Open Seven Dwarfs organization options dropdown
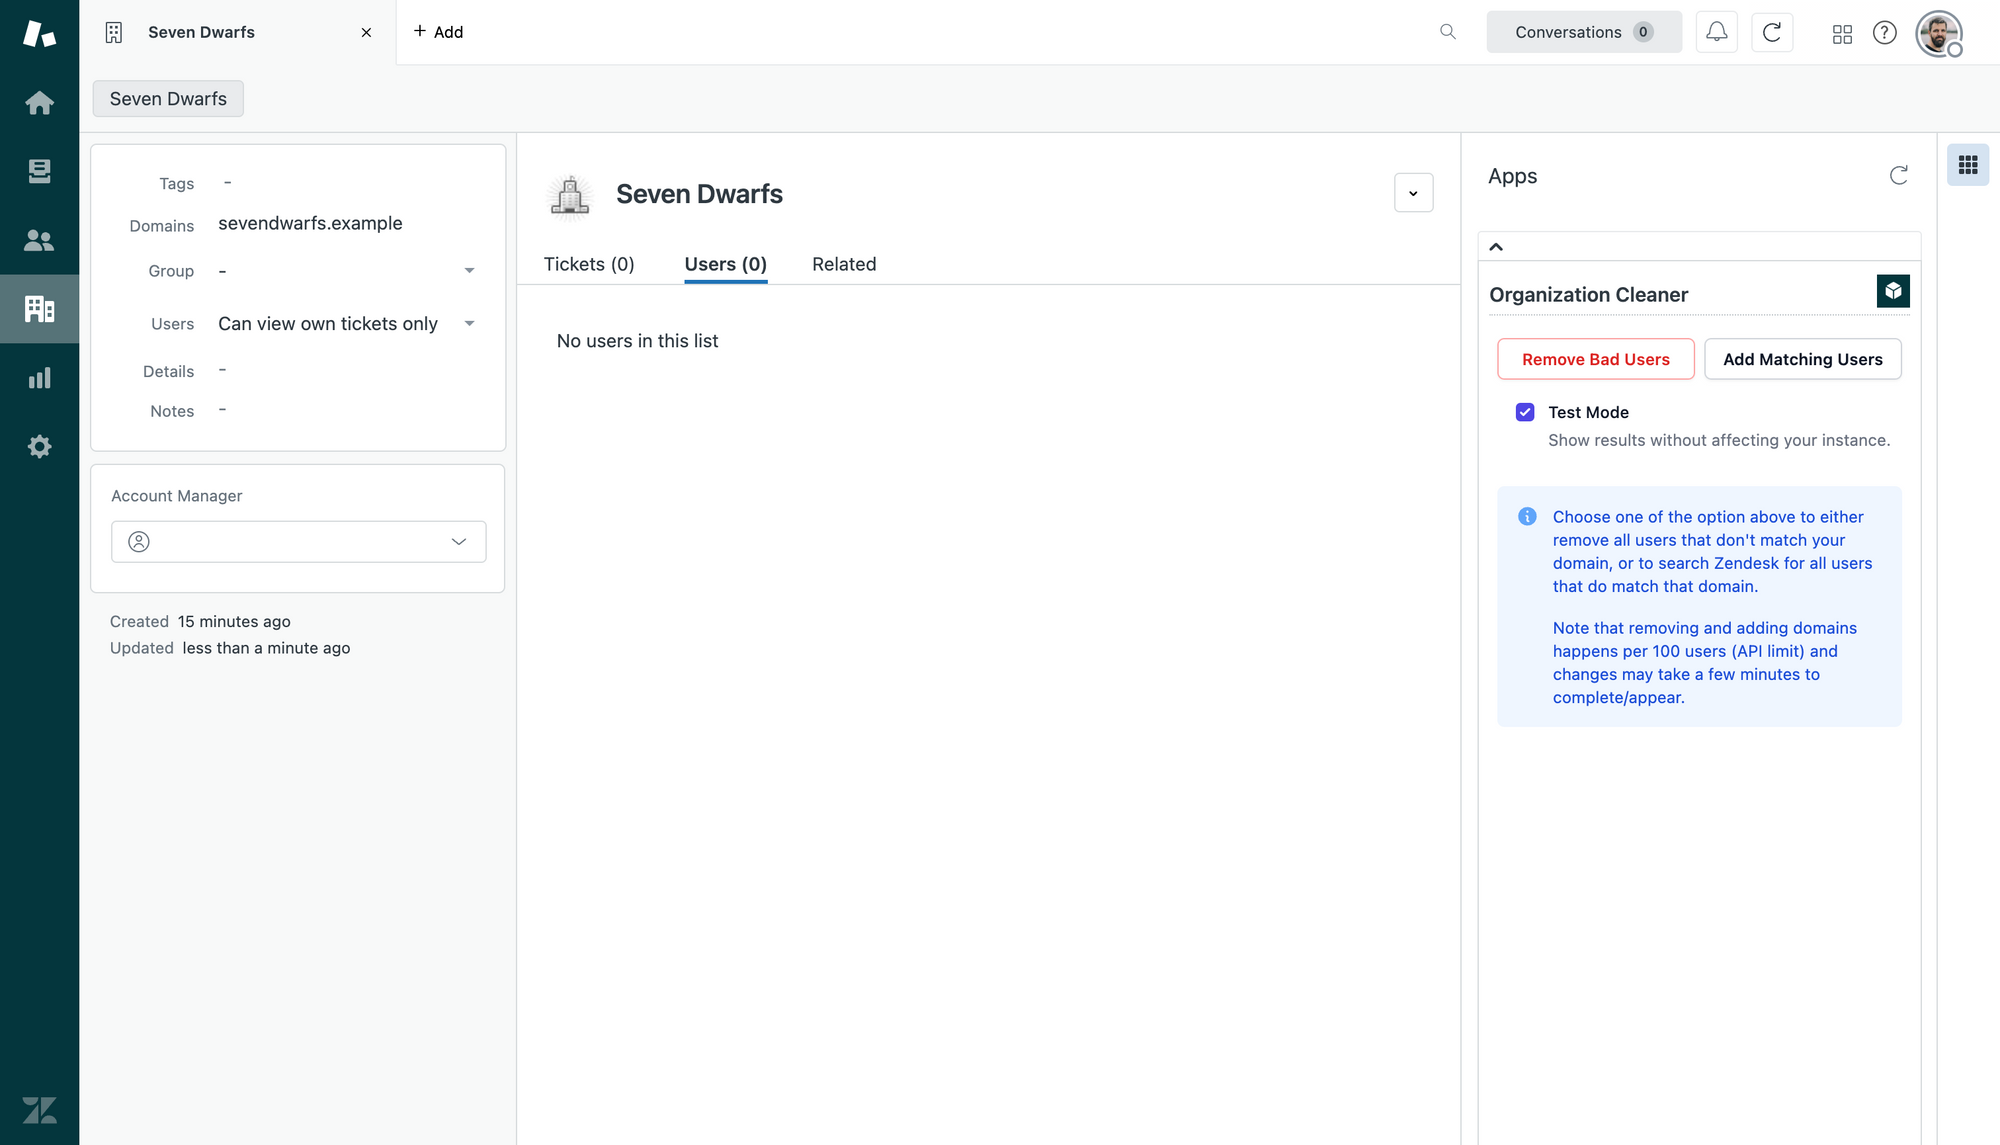The image size is (2000, 1145). click(1413, 193)
